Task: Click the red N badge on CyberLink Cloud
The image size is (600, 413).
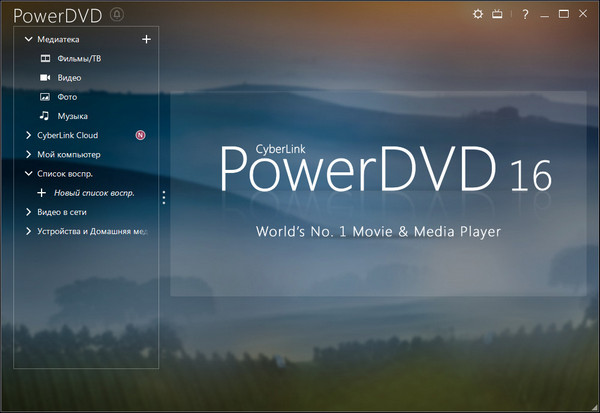Action: [141, 135]
